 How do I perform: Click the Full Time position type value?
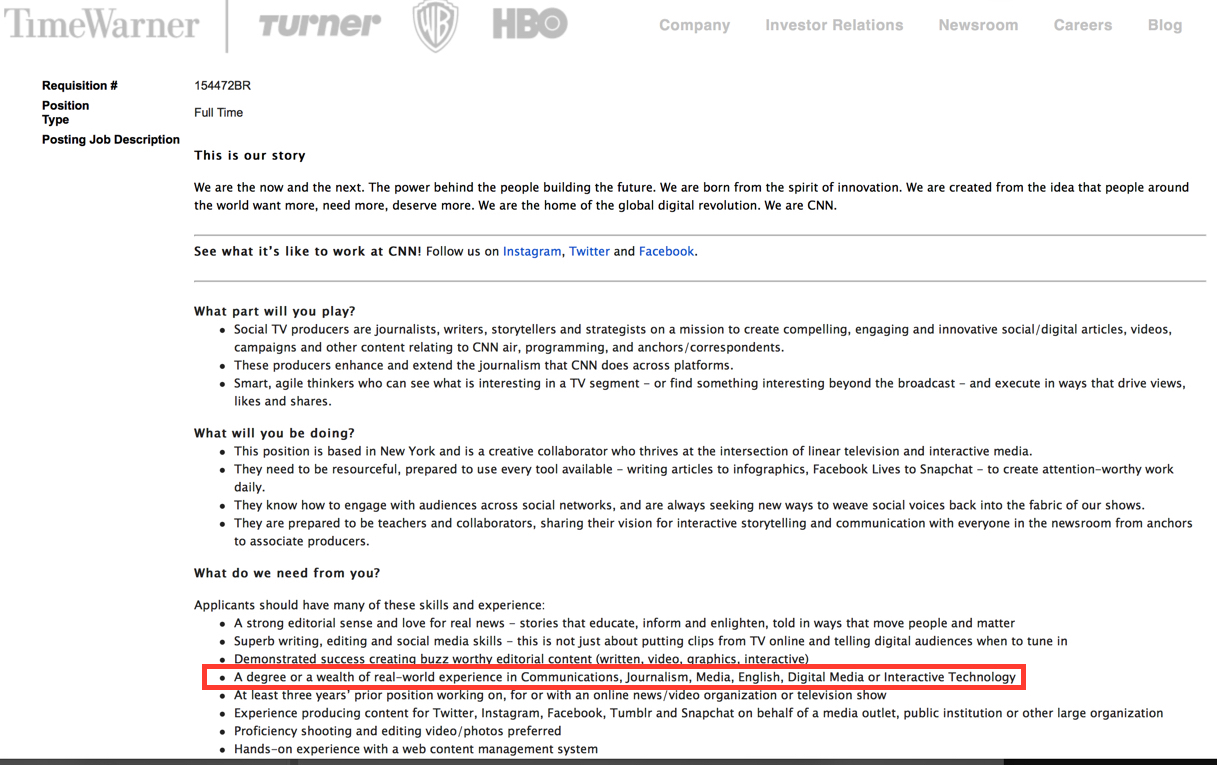tap(218, 113)
